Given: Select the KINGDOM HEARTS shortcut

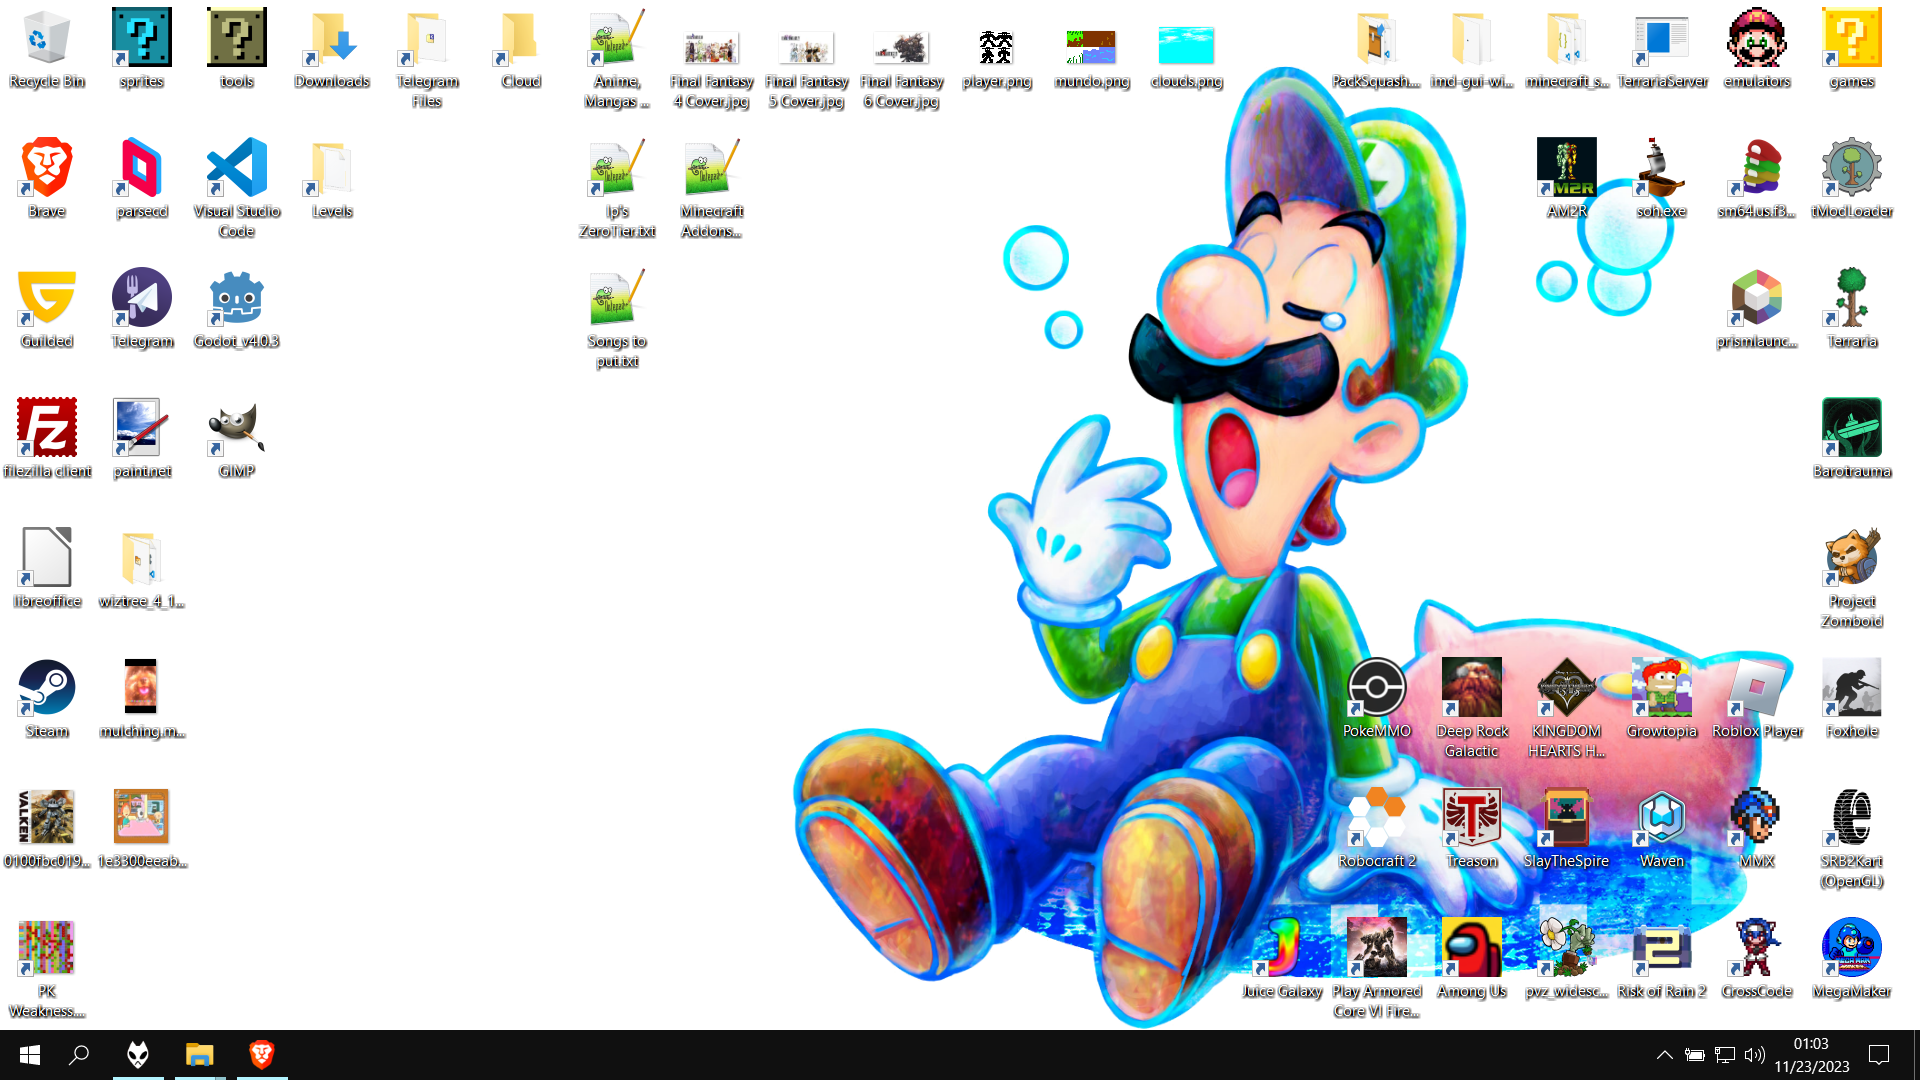Looking at the screenshot, I should pos(1566,708).
